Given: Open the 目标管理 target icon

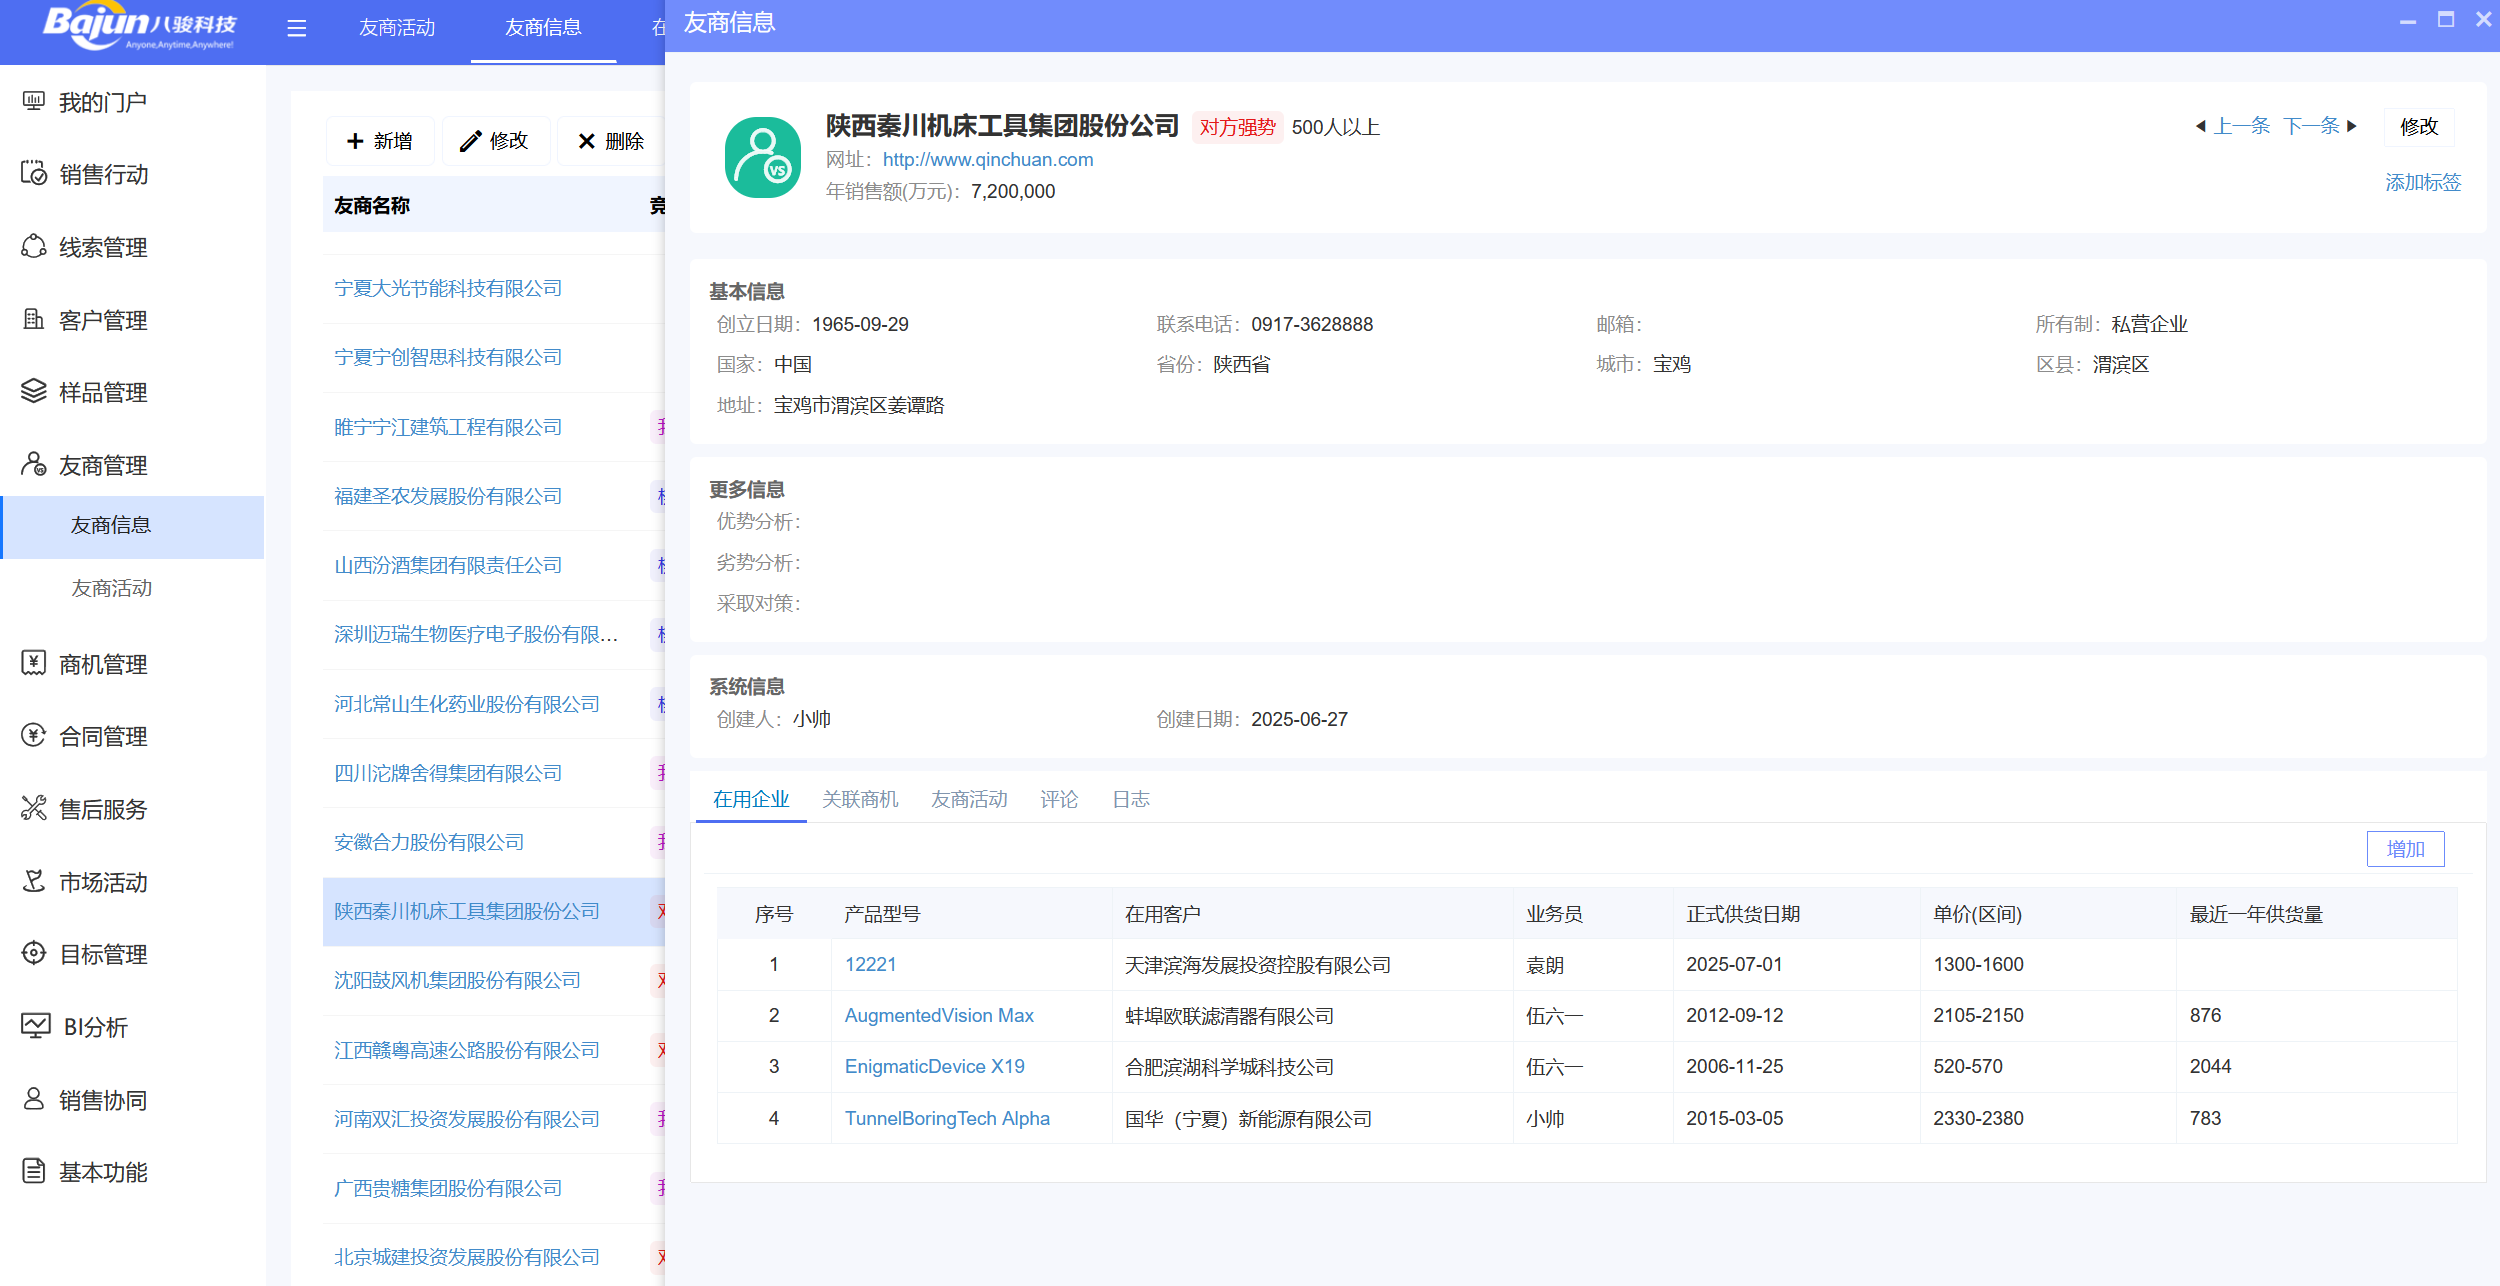Looking at the screenshot, I should pyautogui.click(x=33, y=953).
